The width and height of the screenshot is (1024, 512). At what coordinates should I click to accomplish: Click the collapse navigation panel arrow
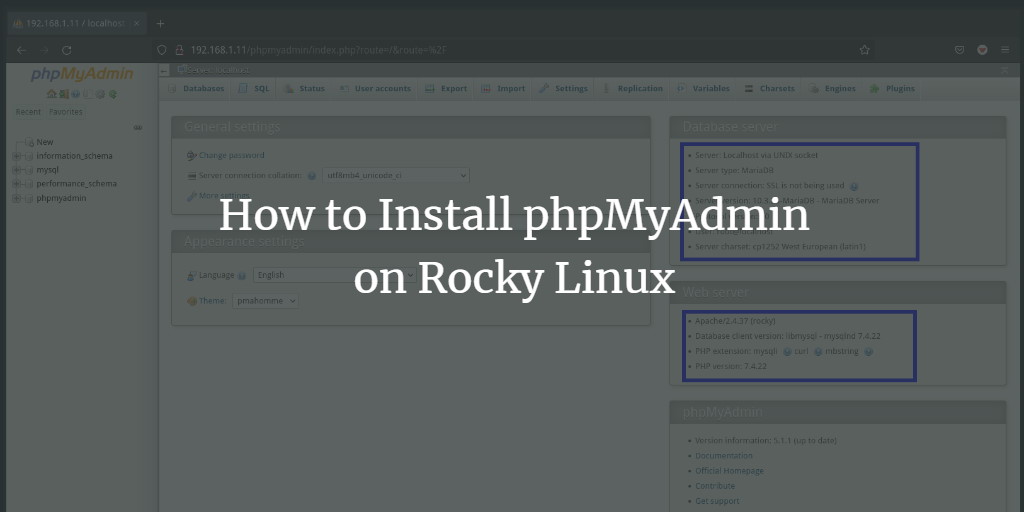pos(164,70)
